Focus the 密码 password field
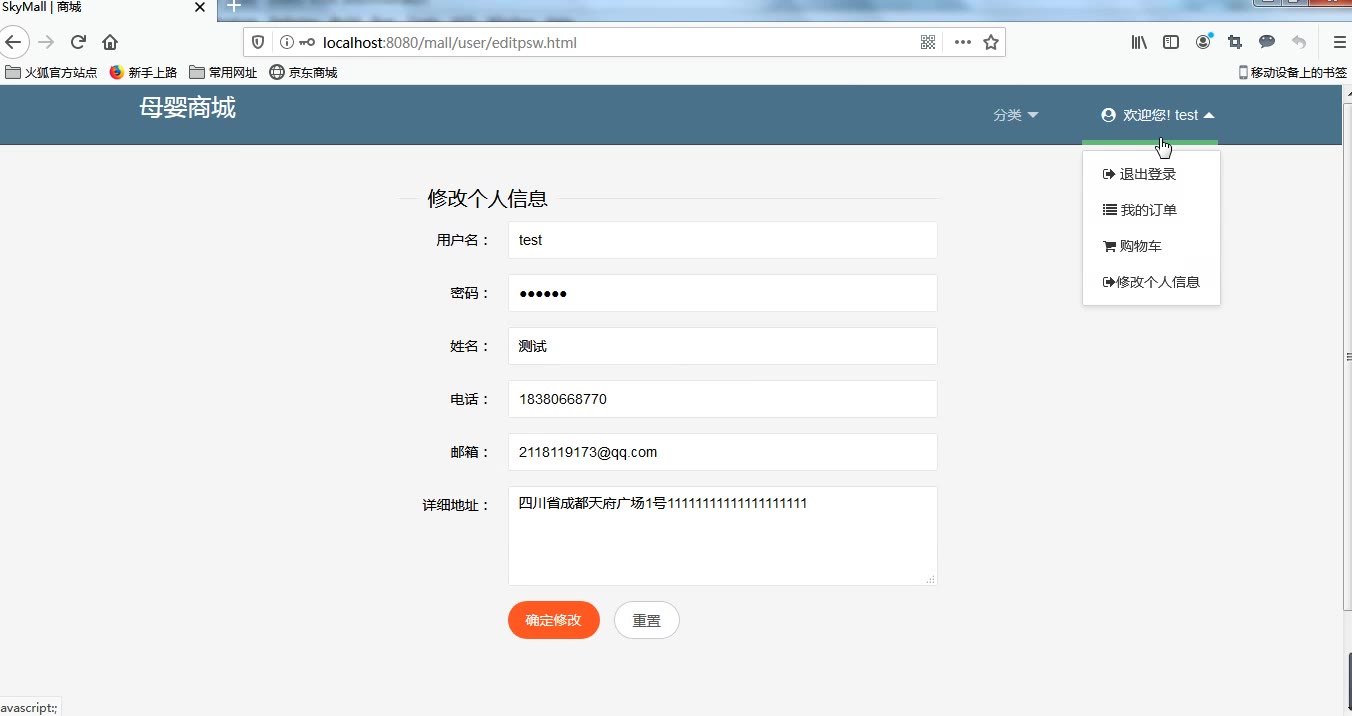The image size is (1352, 716). 723,293
